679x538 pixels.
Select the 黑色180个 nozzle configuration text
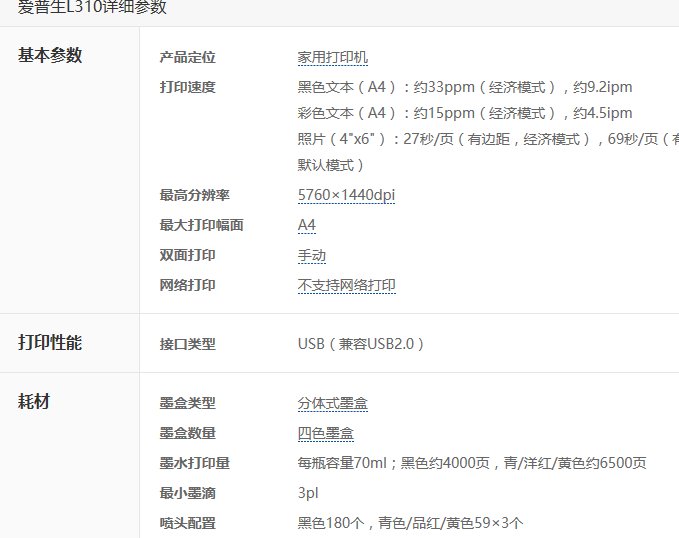tap(410, 523)
